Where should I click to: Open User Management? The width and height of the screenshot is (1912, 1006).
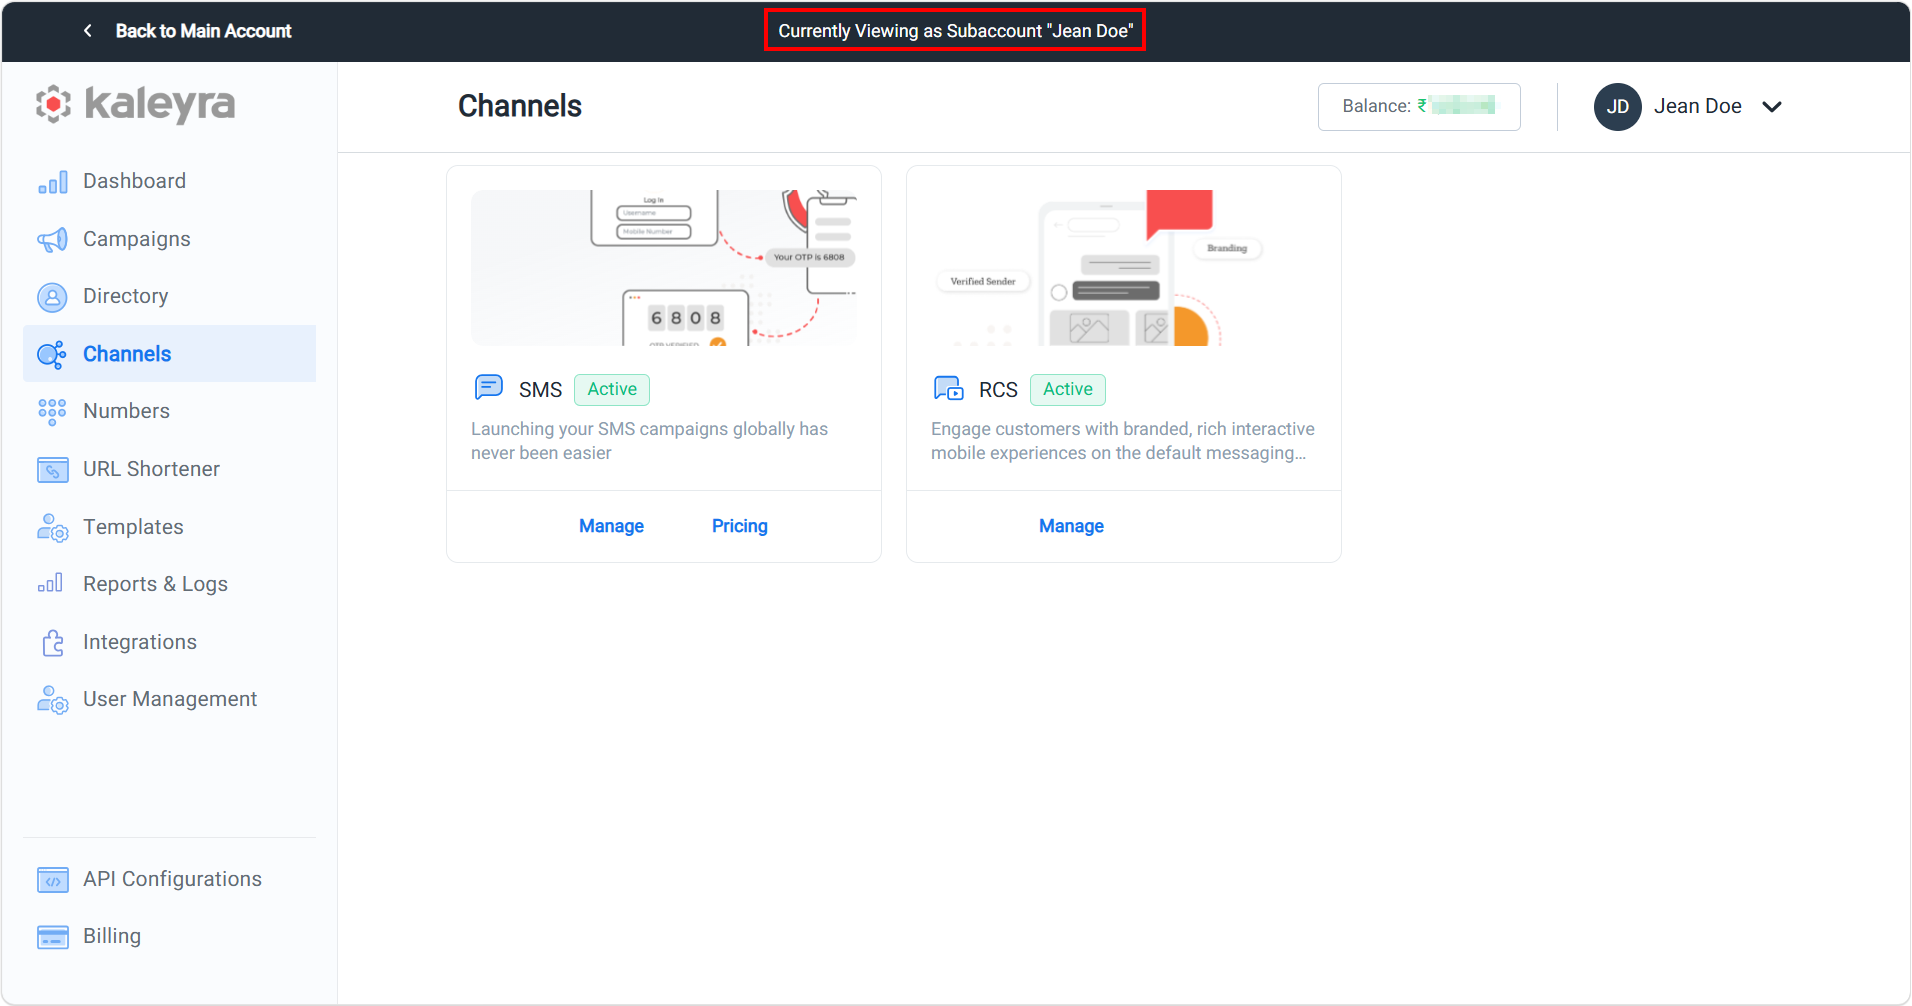[x=170, y=699]
